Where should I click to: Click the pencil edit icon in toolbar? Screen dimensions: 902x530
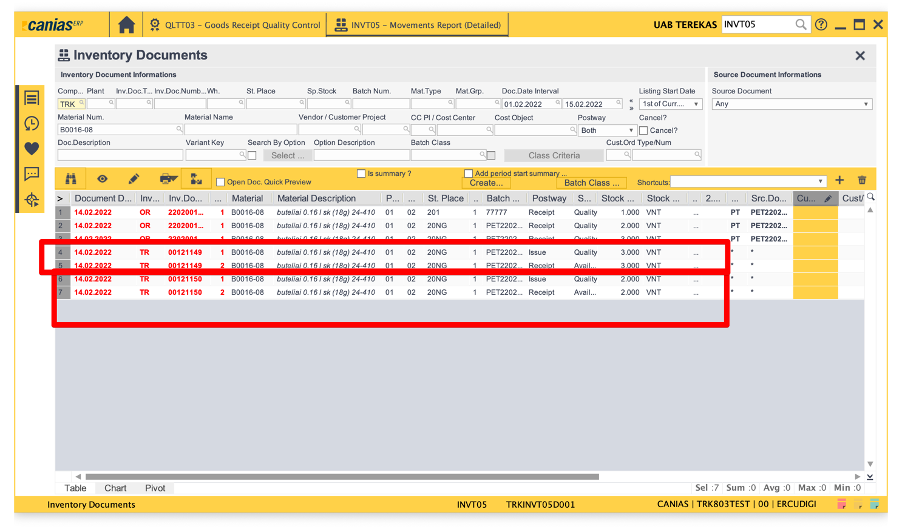(133, 179)
